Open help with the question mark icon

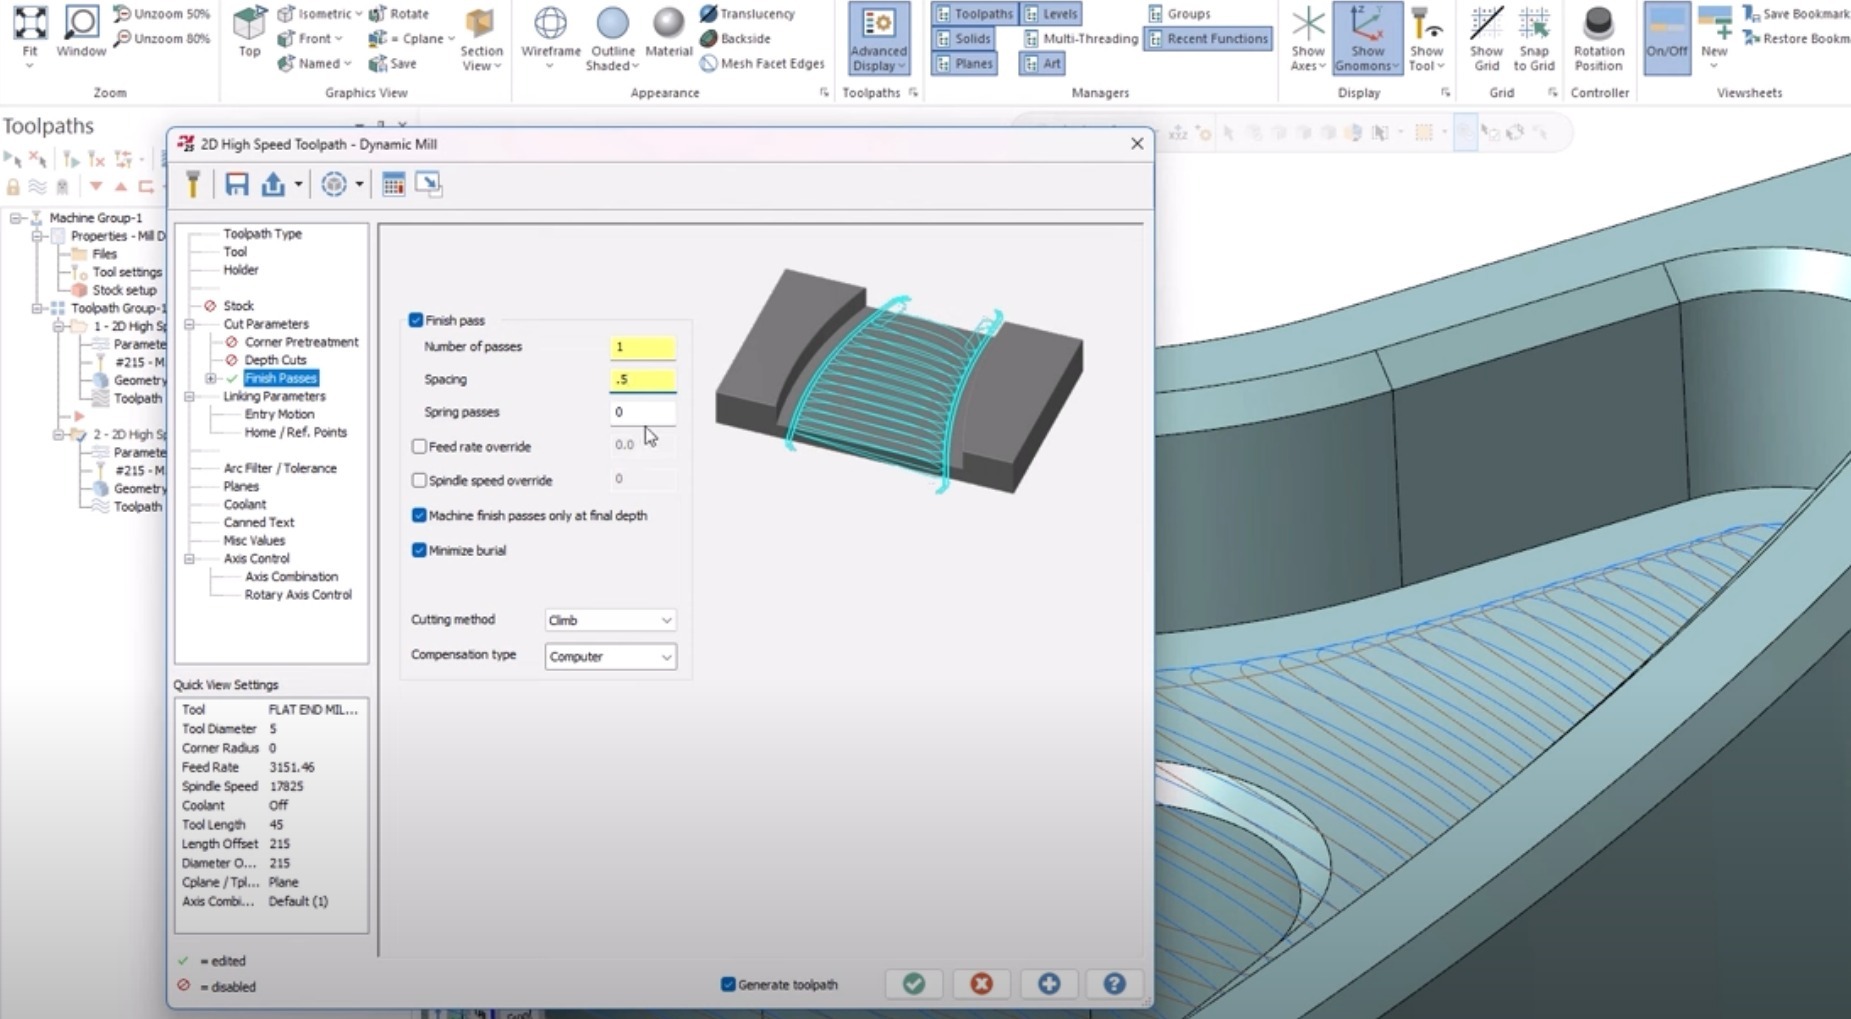click(1114, 984)
